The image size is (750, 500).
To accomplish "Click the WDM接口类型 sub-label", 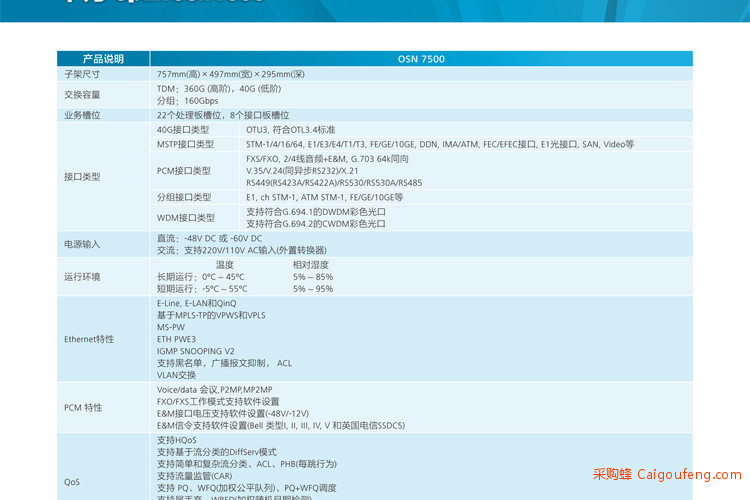I will [186, 218].
